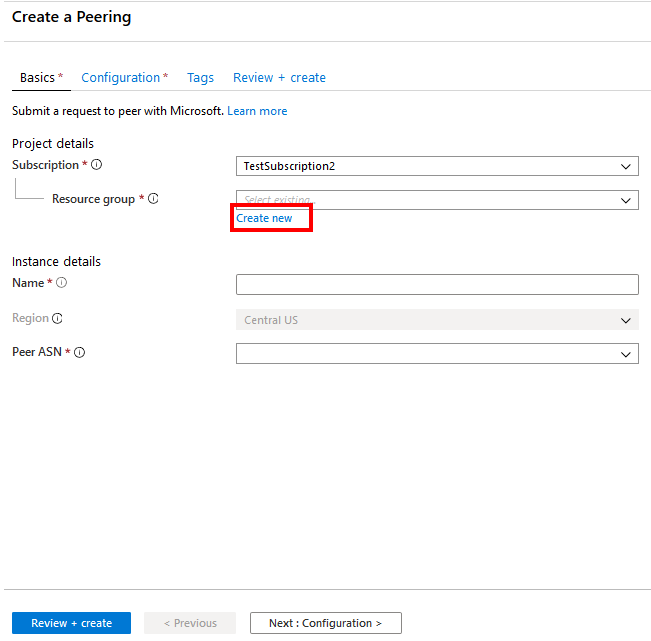Click the 'Submit a request to peer' text

pos(118,111)
